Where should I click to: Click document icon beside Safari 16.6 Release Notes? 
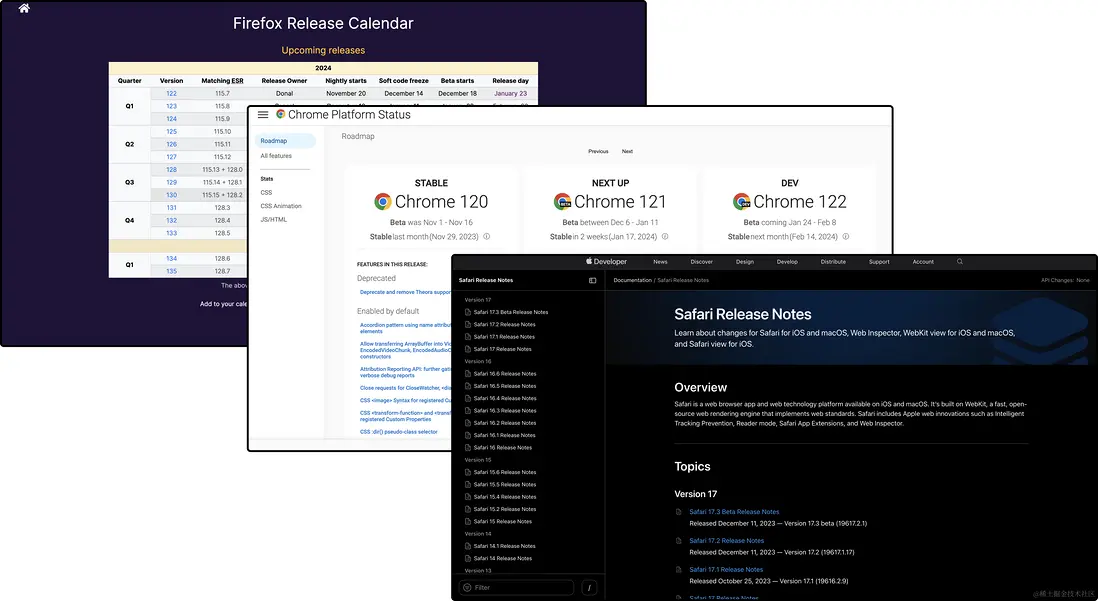[468, 373]
